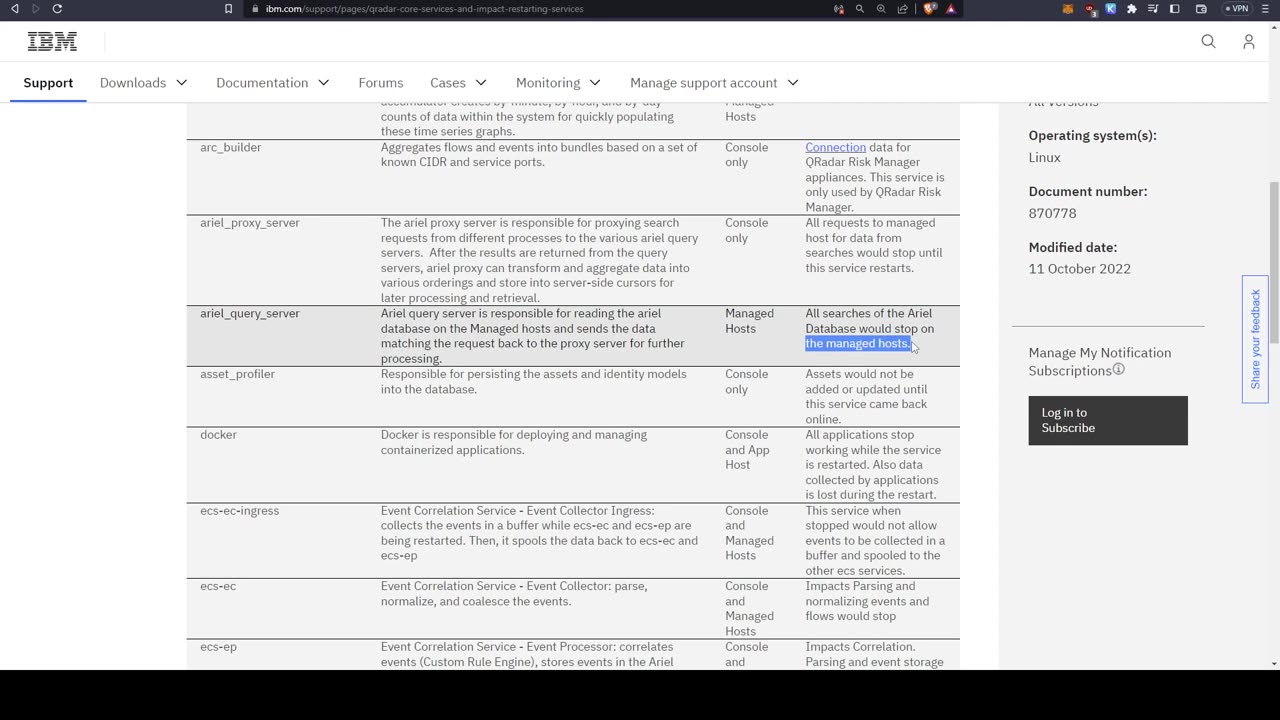Click 'Managed Hosts' cell in ariel_query_server row

[x=749, y=321]
